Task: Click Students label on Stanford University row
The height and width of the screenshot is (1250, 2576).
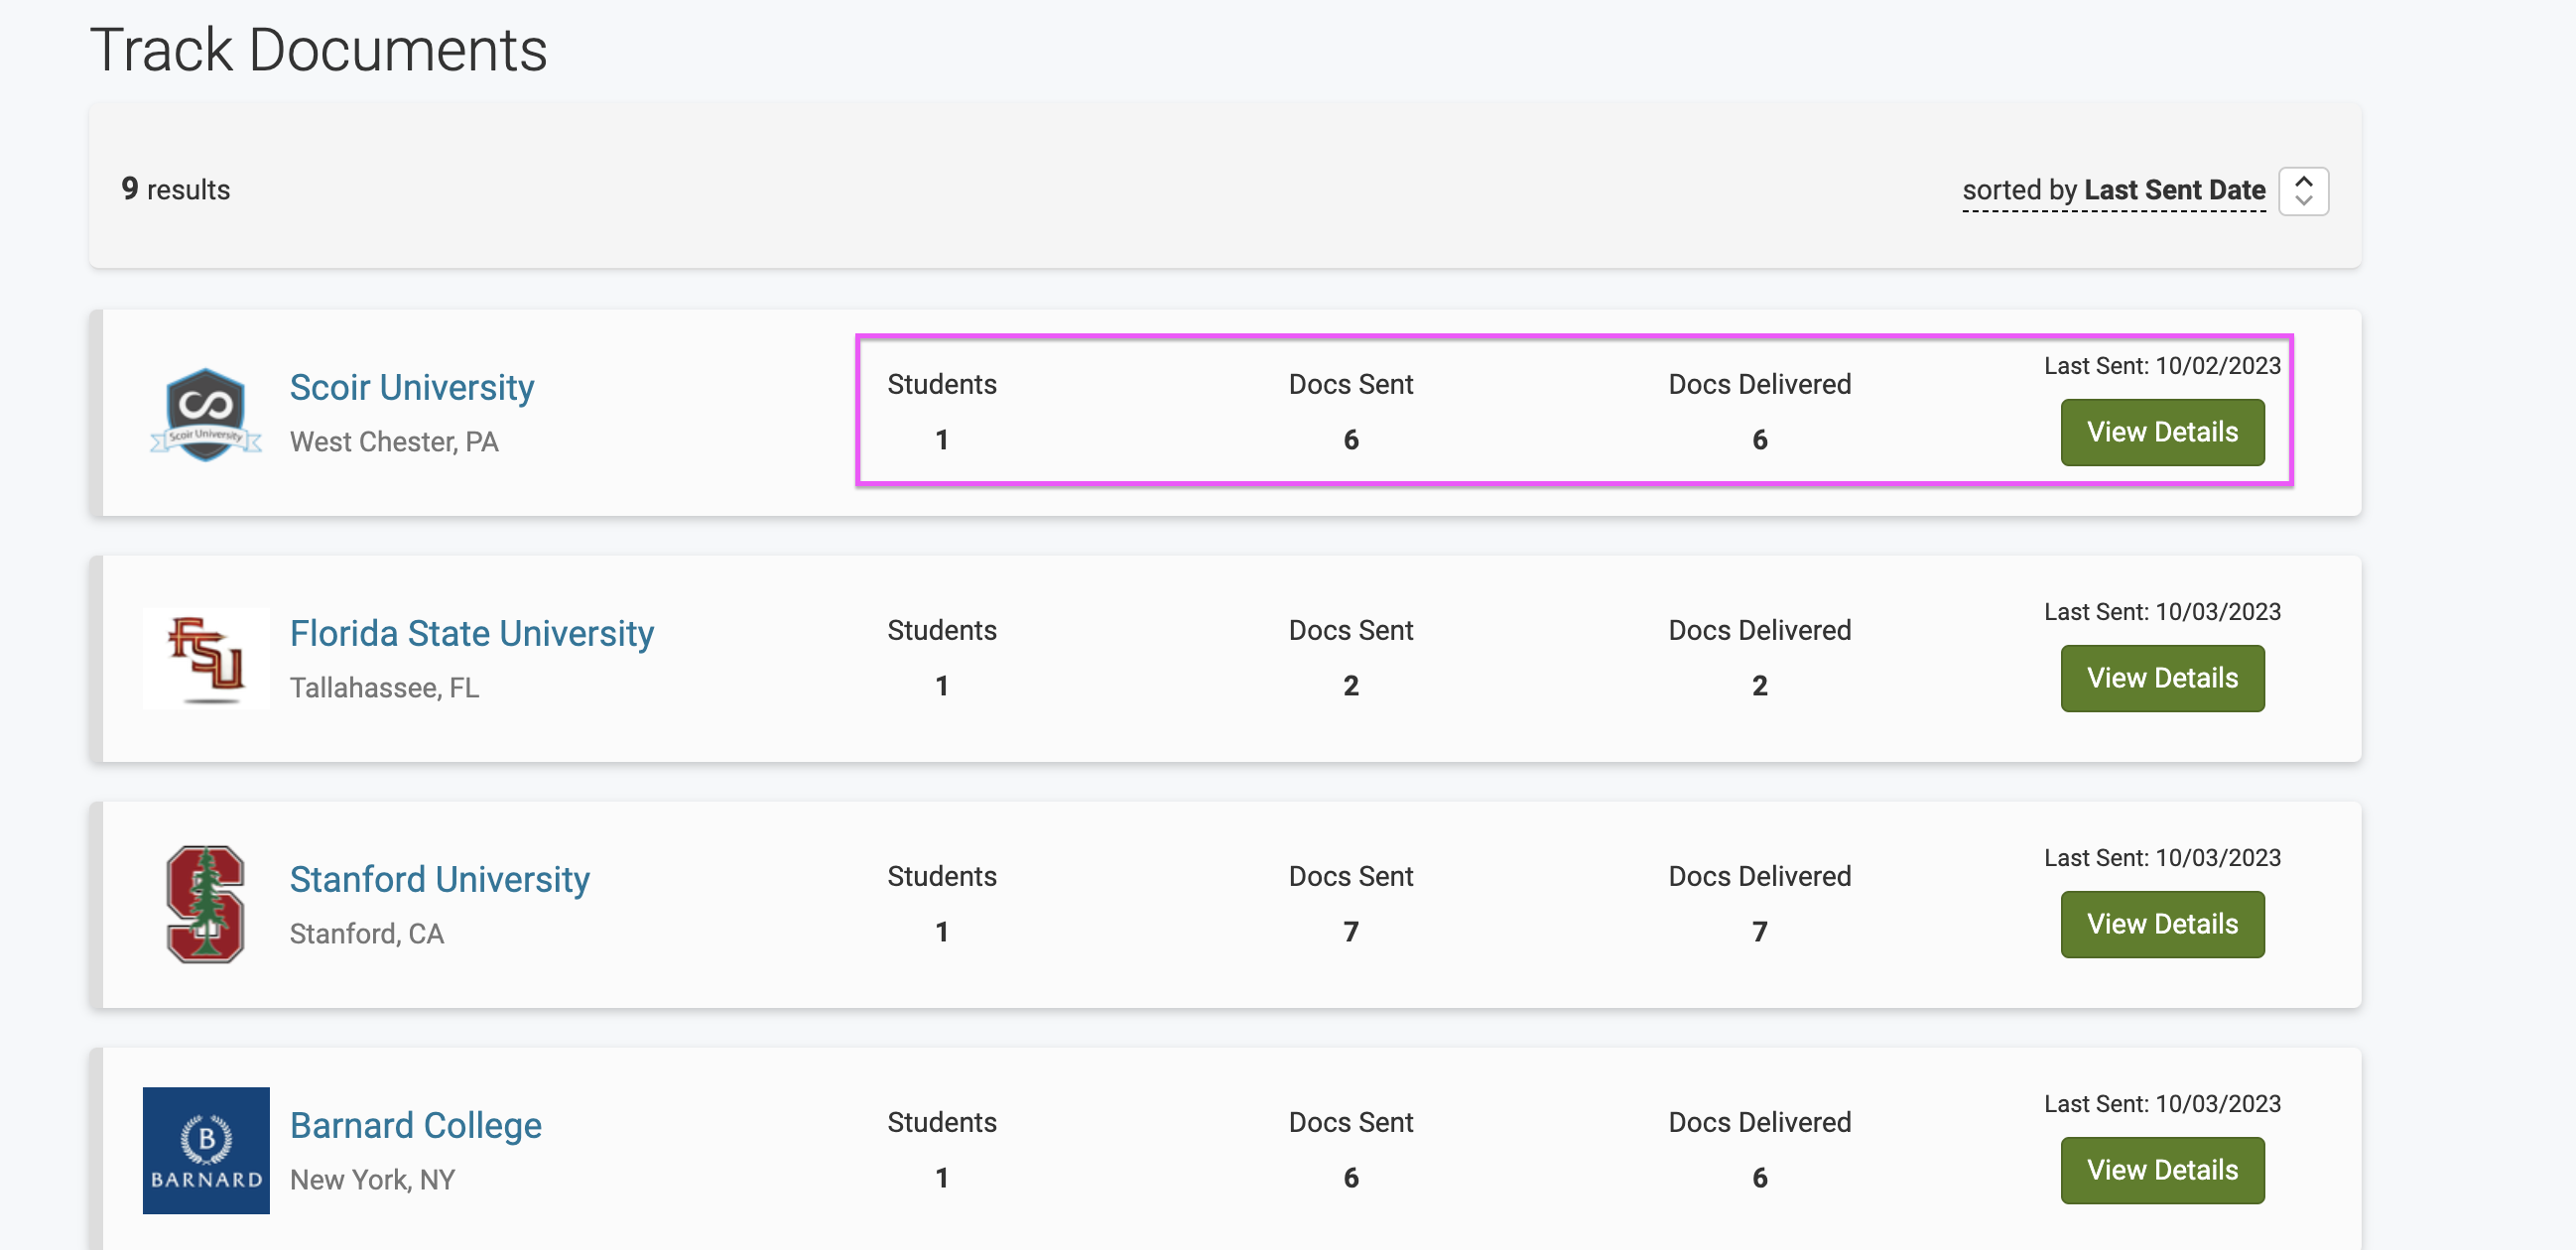Action: point(942,876)
